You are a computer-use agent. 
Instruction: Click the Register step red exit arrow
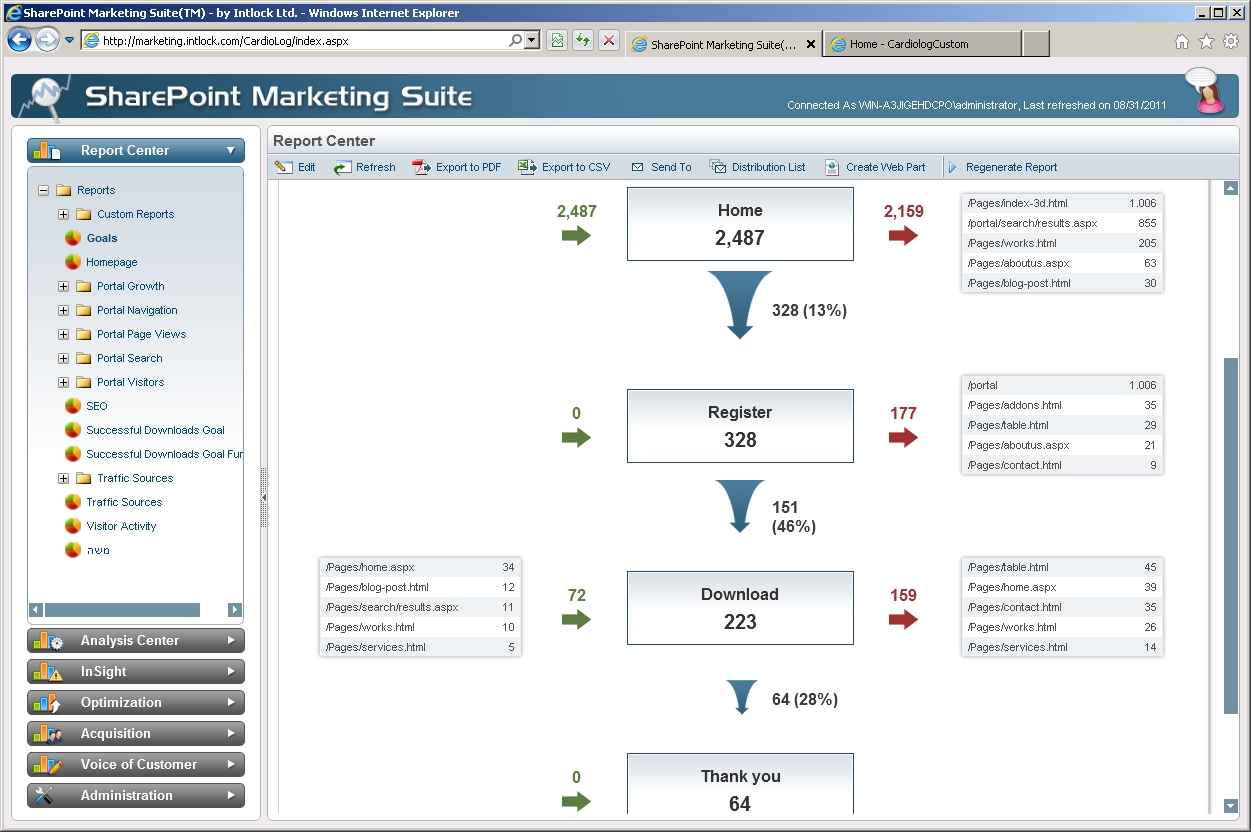click(903, 438)
